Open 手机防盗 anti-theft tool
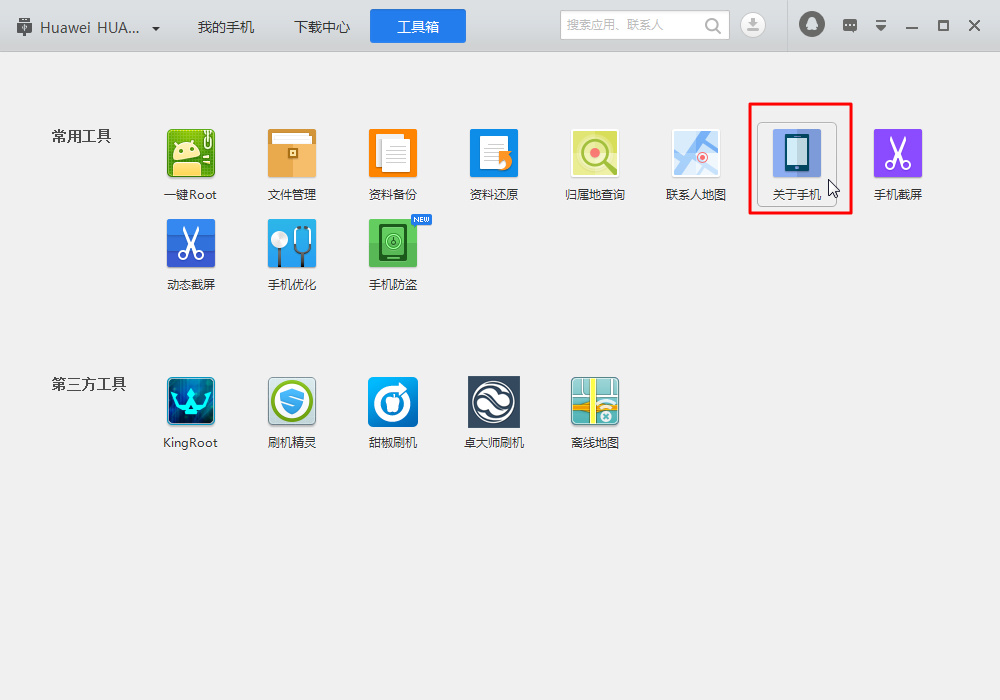Viewport: 1000px width, 700px height. 393,254
